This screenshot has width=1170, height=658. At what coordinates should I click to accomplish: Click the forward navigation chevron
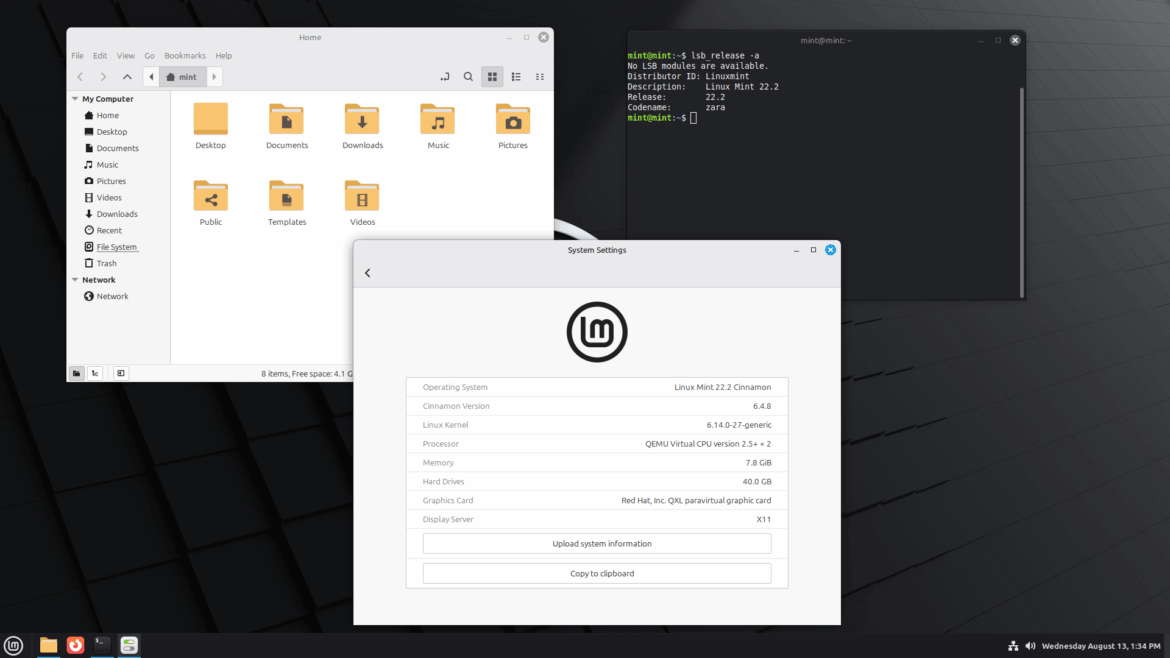click(x=103, y=76)
